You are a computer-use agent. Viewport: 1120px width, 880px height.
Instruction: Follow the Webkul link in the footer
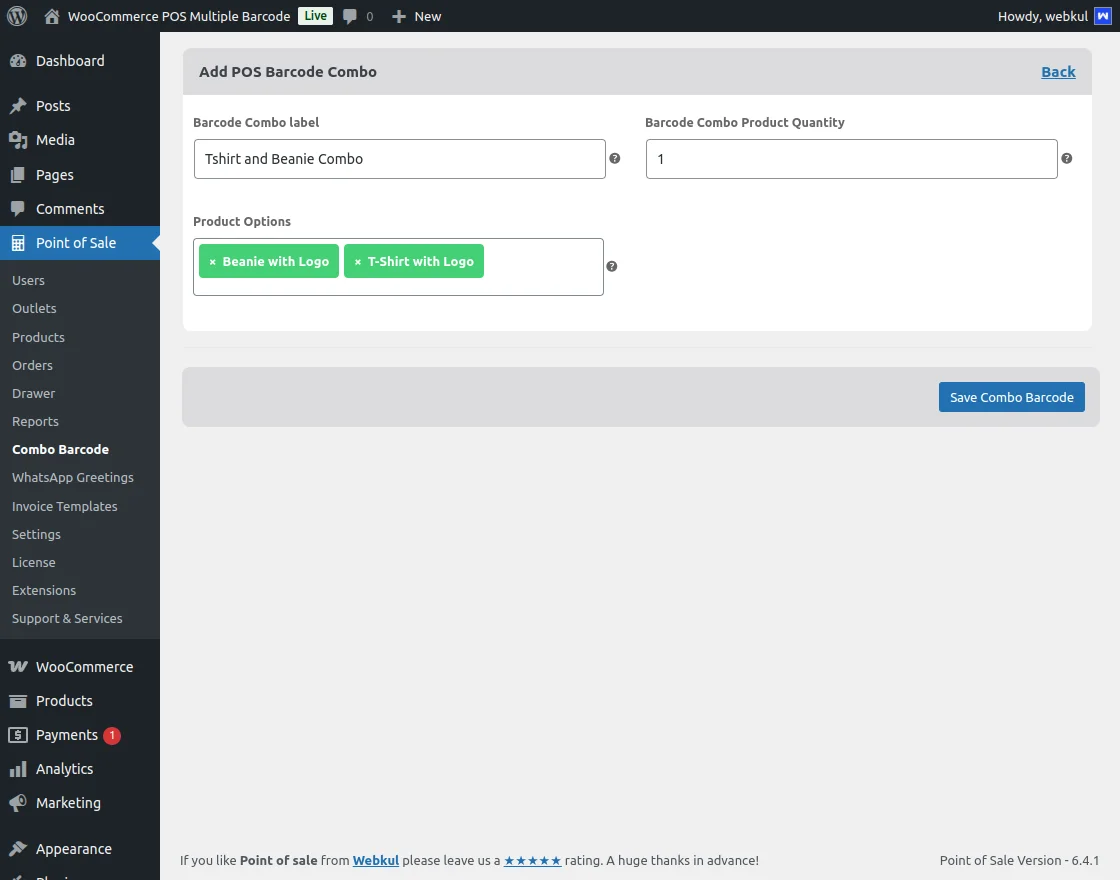[x=375, y=860]
